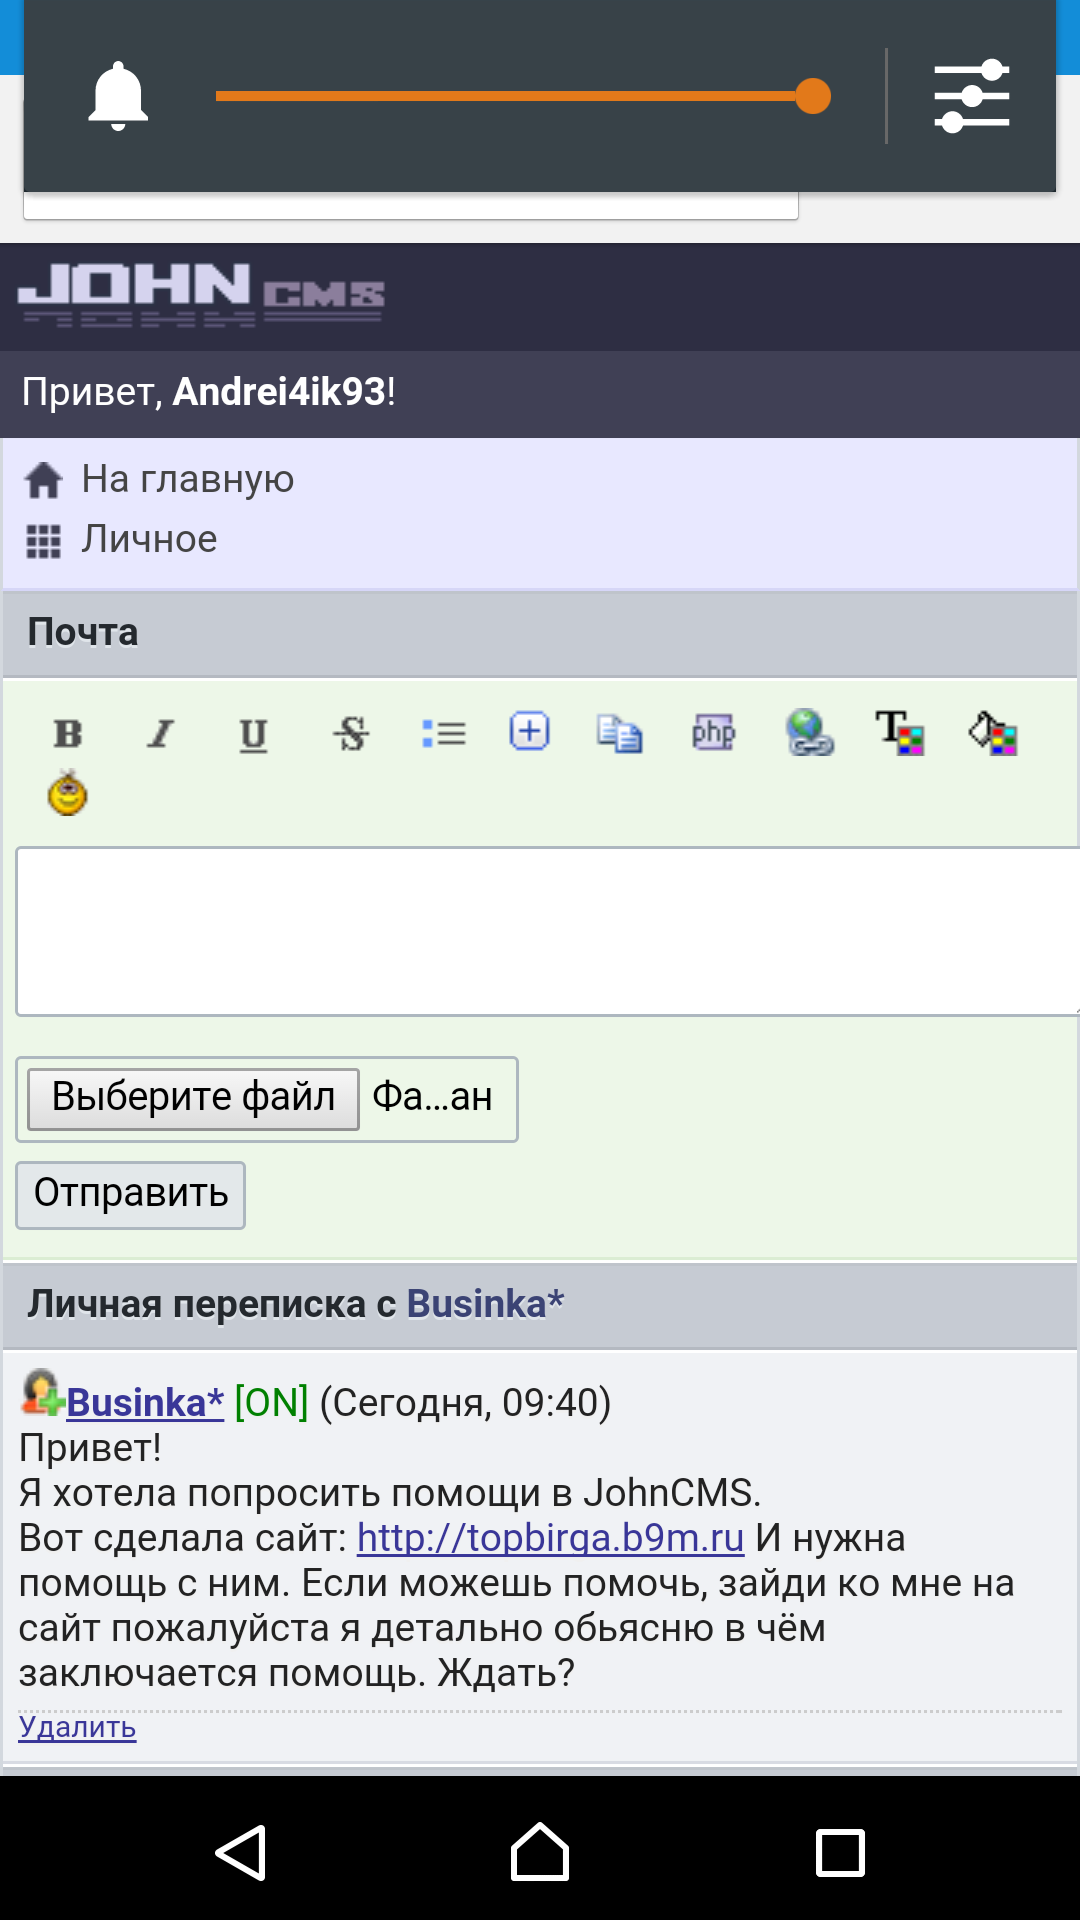Insert a bulleted list
1080x1920 pixels.
444,734
